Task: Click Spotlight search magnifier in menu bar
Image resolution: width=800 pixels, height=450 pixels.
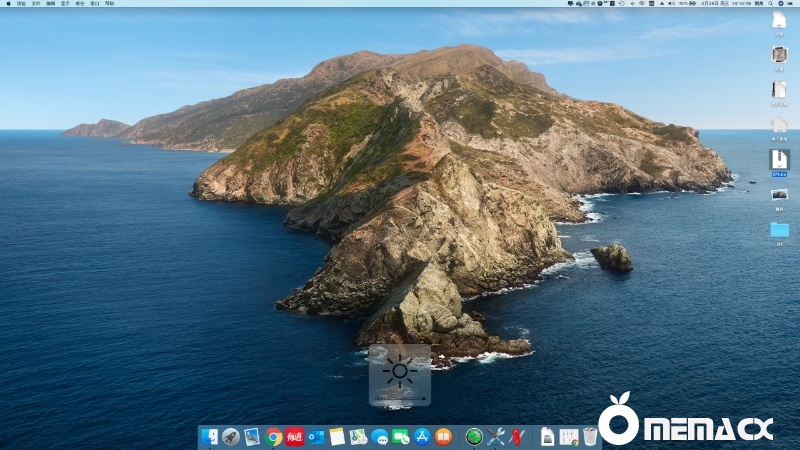Action: (x=771, y=4)
